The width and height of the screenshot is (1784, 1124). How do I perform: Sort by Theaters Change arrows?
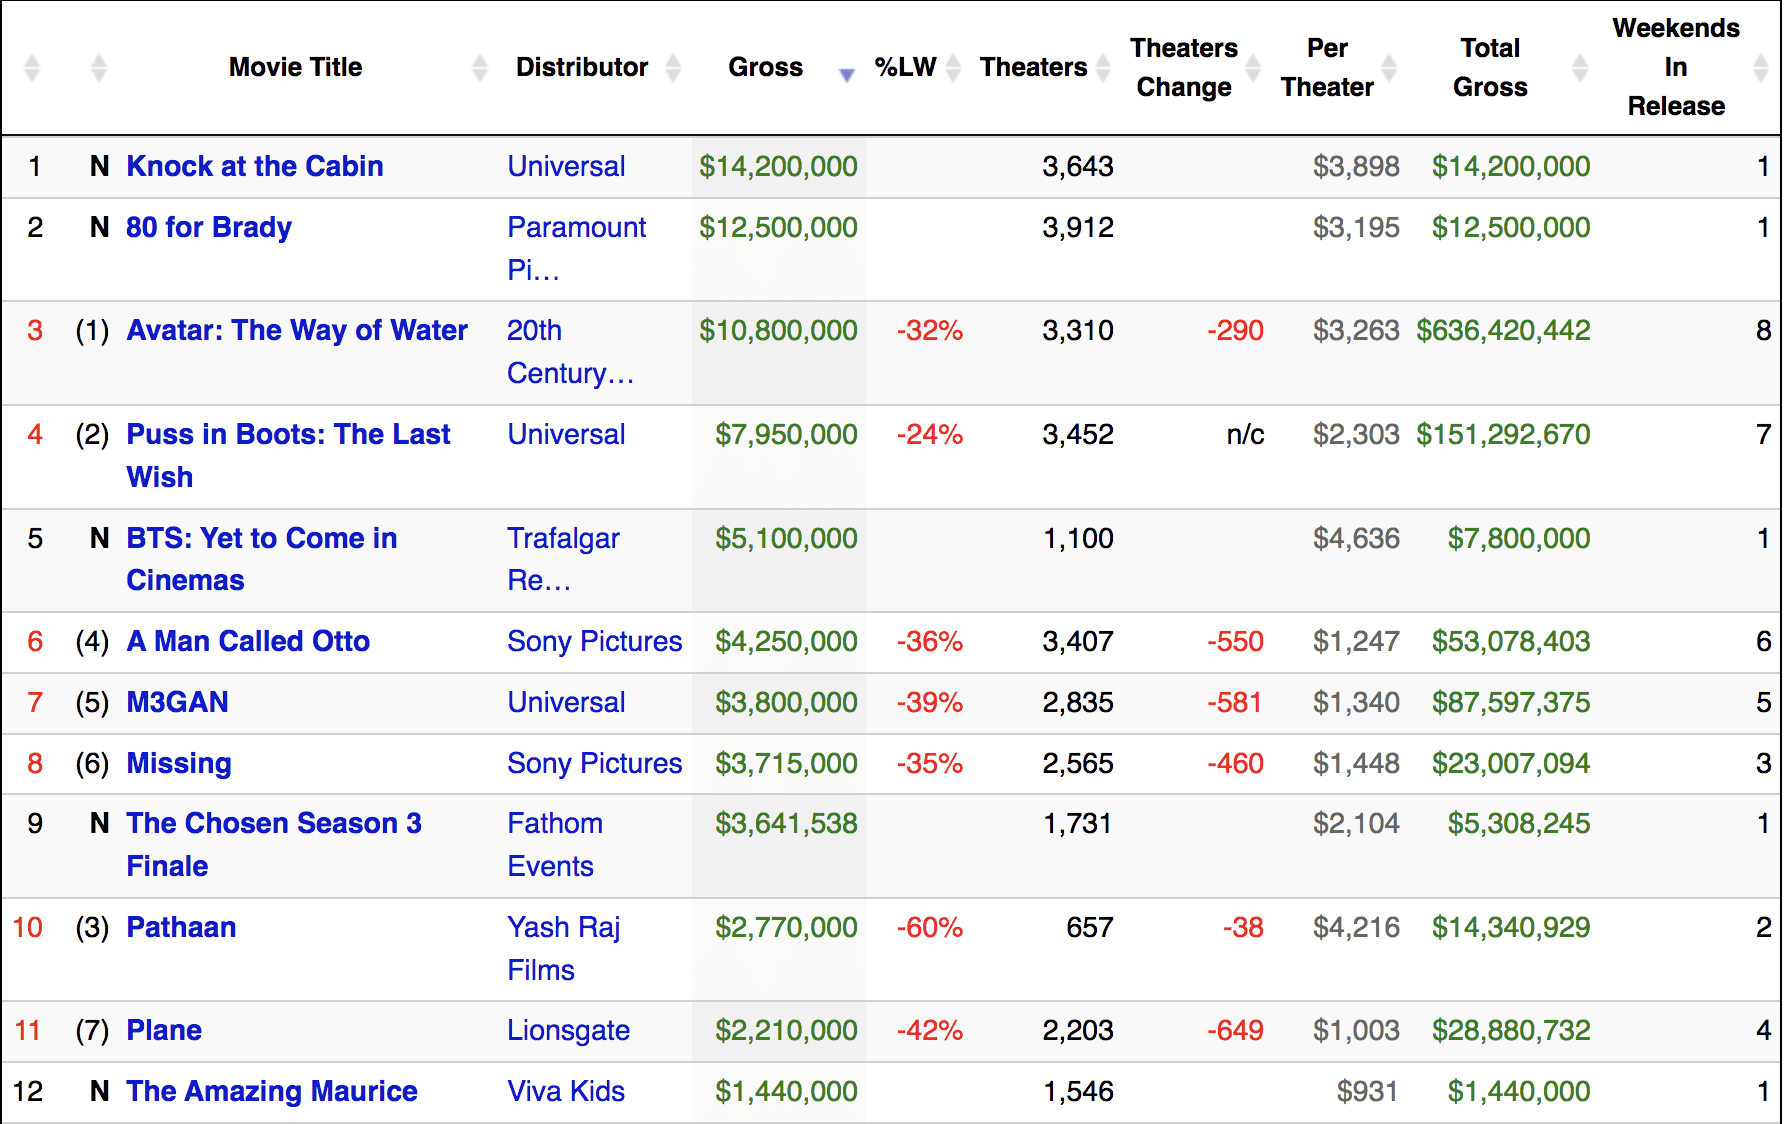click(x=1253, y=68)
